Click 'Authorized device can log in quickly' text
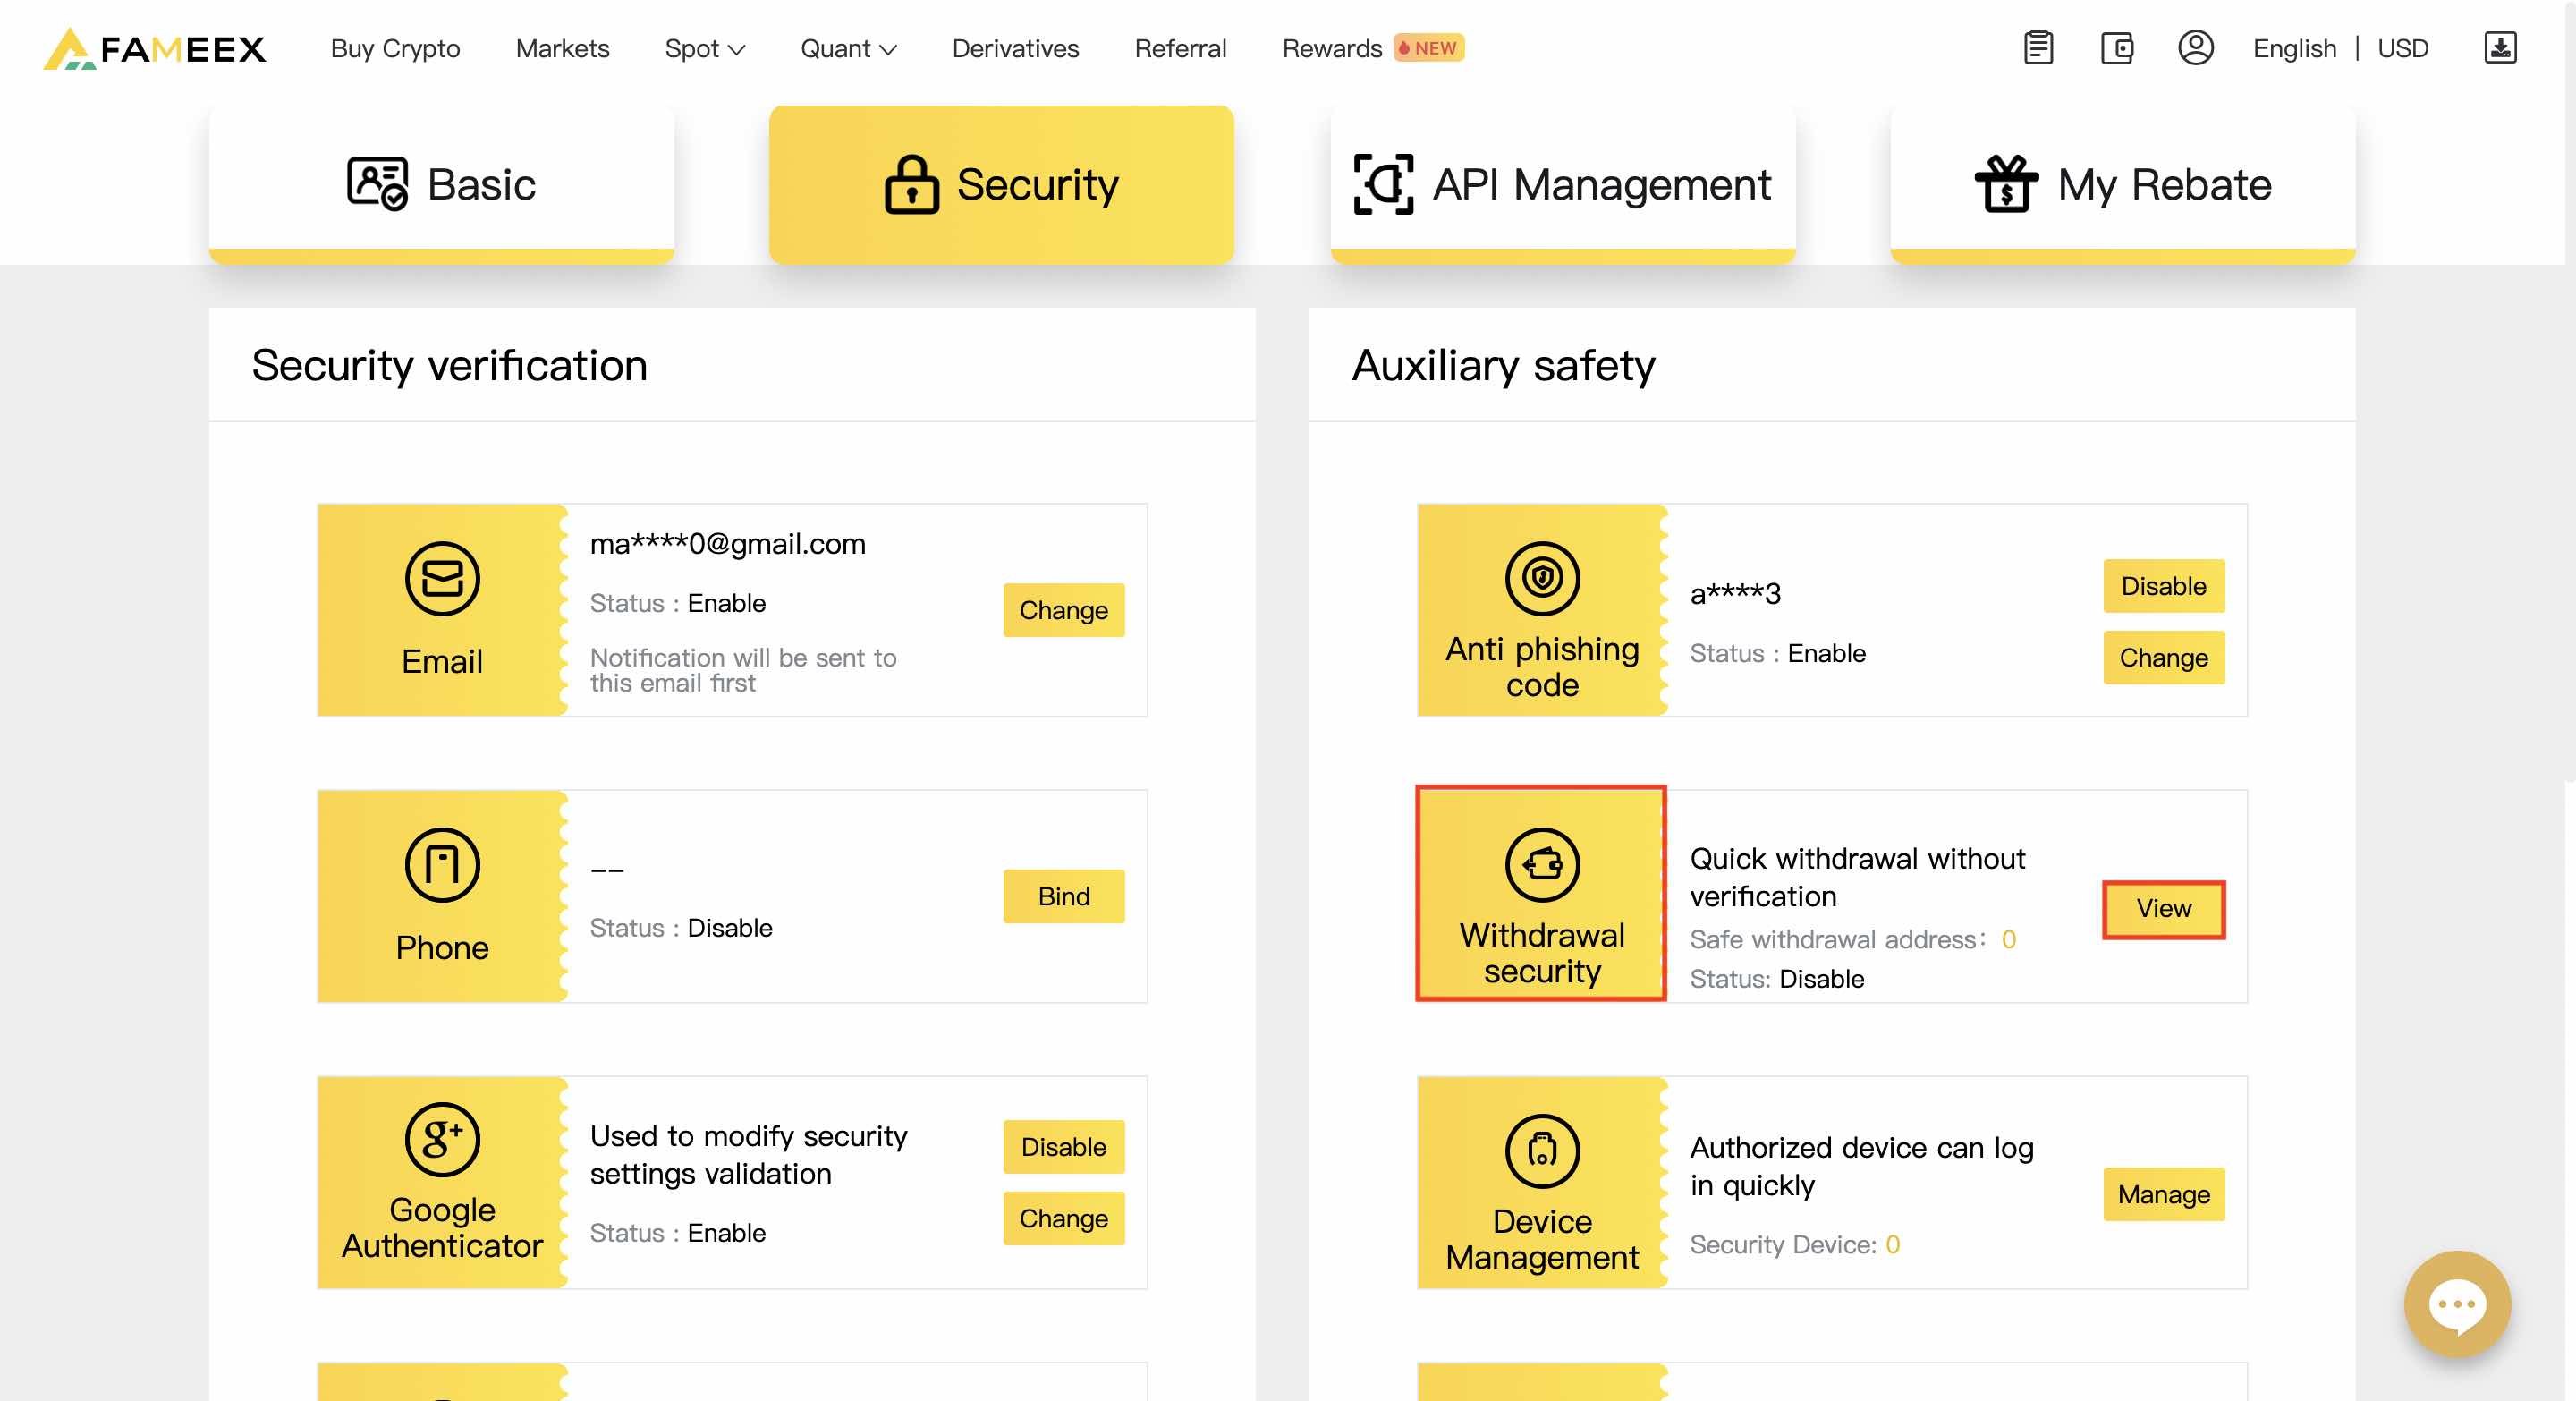 click(1861, 1165)
